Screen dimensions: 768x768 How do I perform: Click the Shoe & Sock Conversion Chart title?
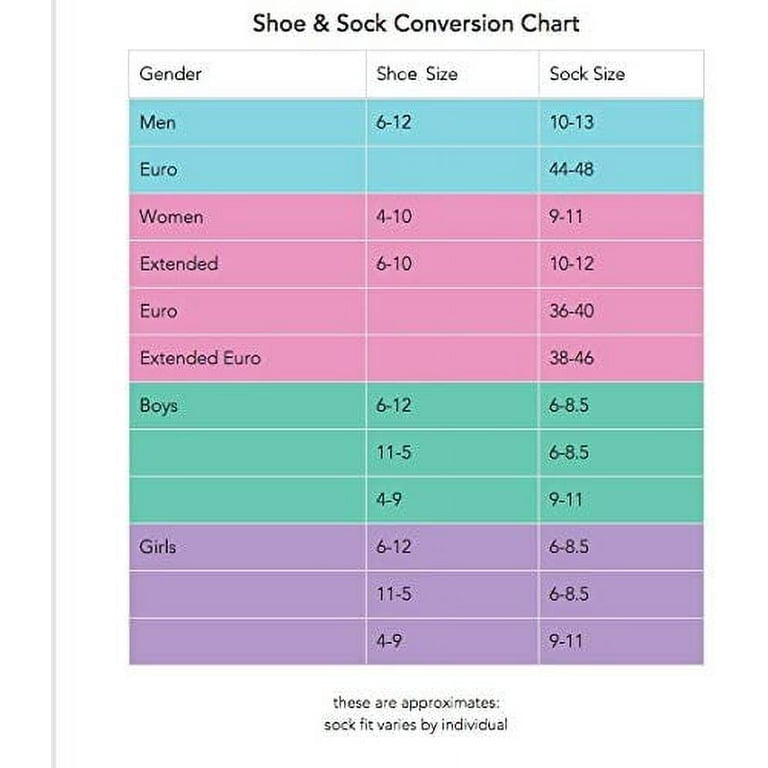click(x=416, y=24)
